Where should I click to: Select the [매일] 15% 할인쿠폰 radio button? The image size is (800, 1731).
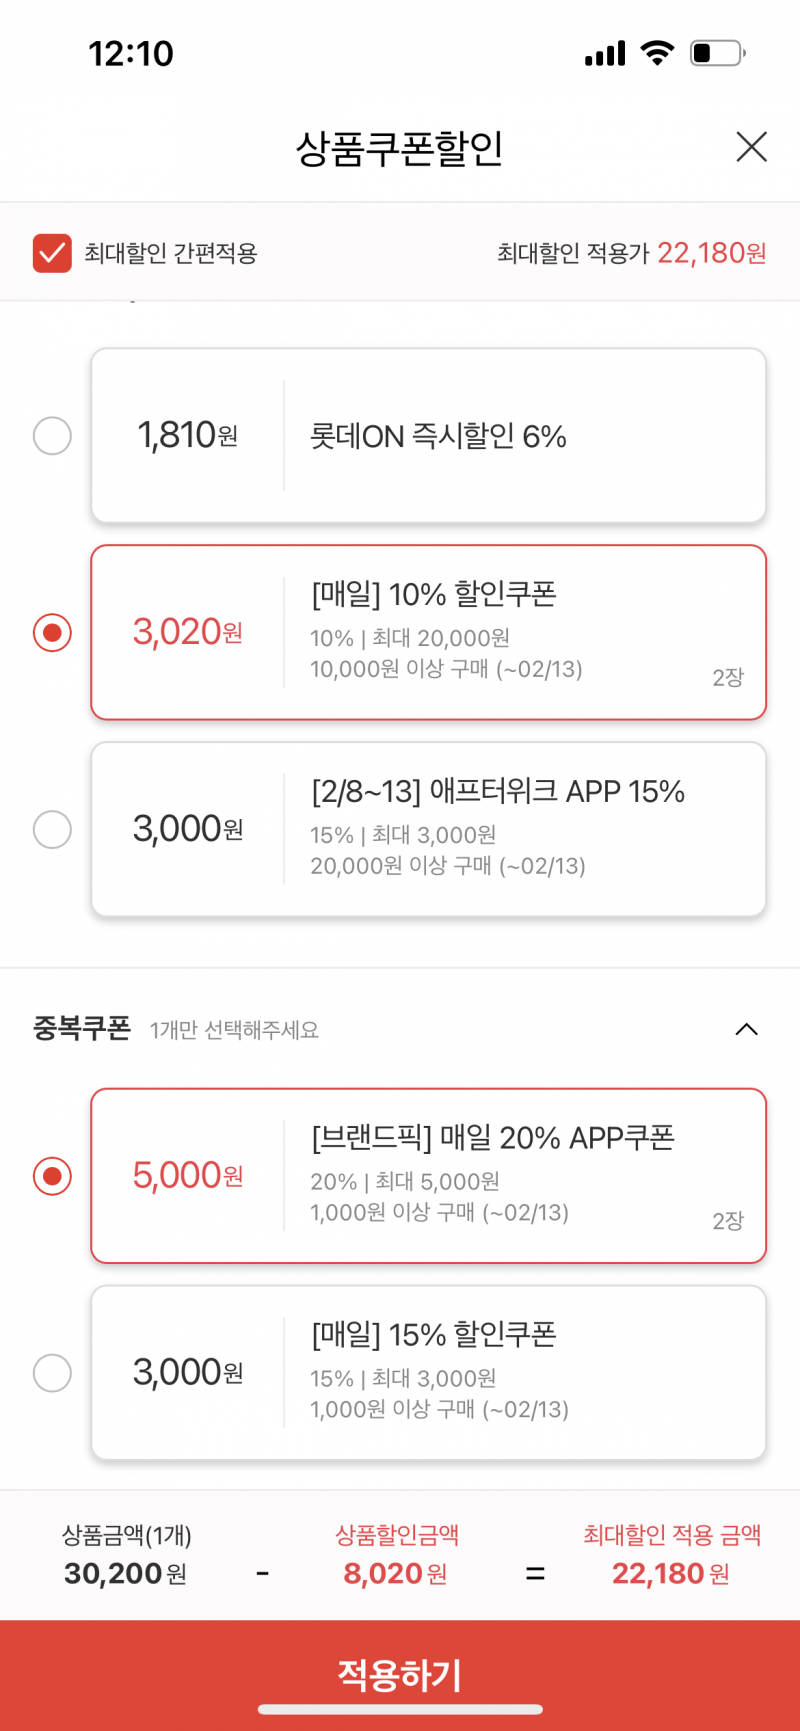pyautogui.click(x=52, y=1373)
